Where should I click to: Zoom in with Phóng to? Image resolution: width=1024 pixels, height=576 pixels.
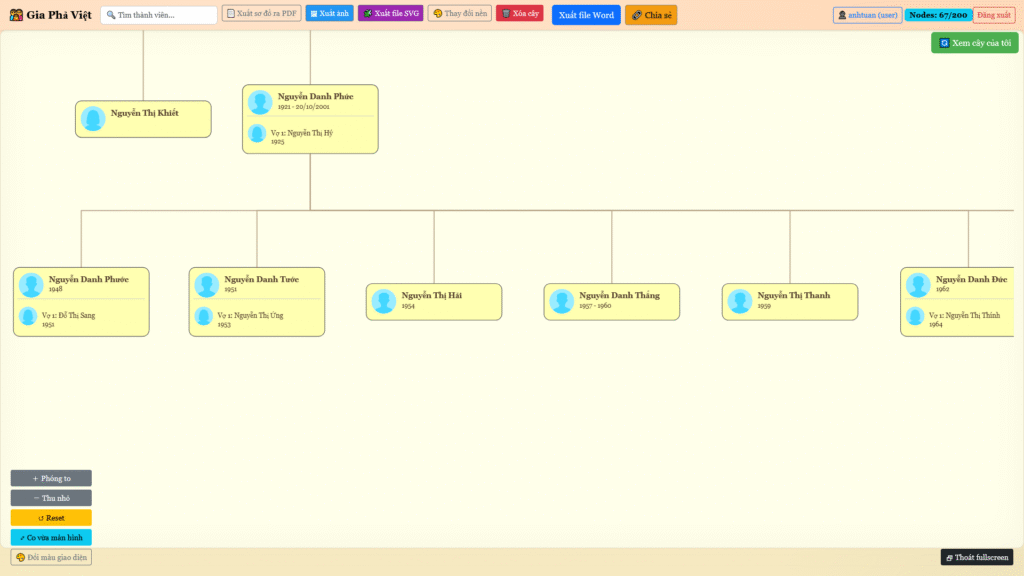click(51, 478)
